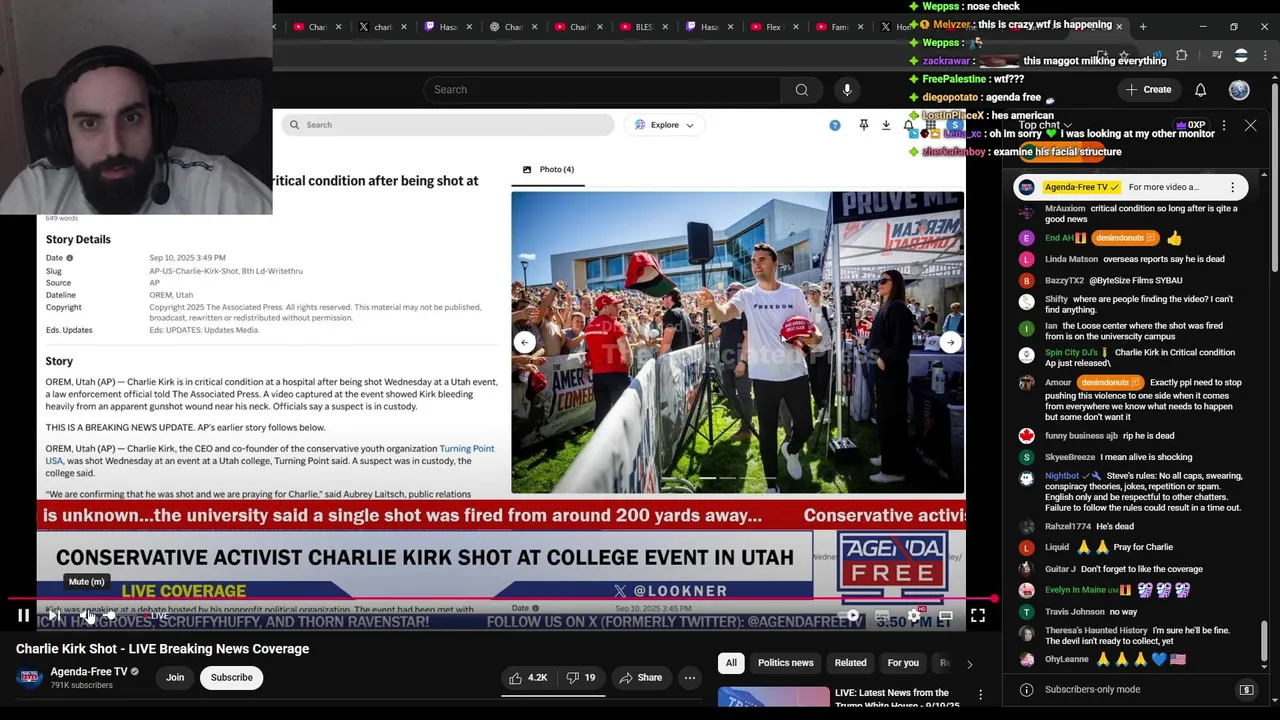
Task: Click the YouTube search magnifier button
Action: 801,90
